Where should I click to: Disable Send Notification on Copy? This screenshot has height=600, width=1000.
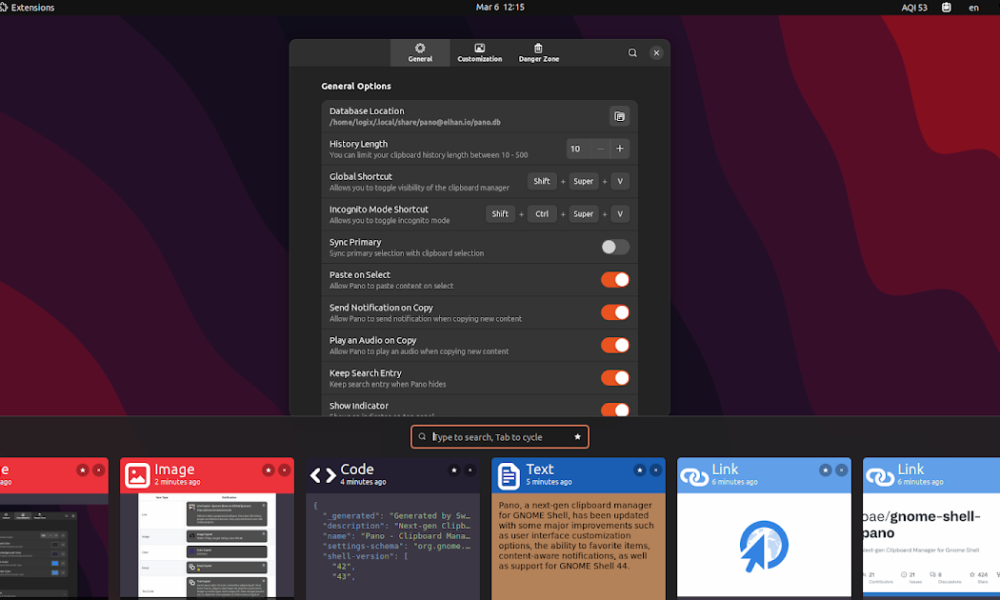(615, 312)
